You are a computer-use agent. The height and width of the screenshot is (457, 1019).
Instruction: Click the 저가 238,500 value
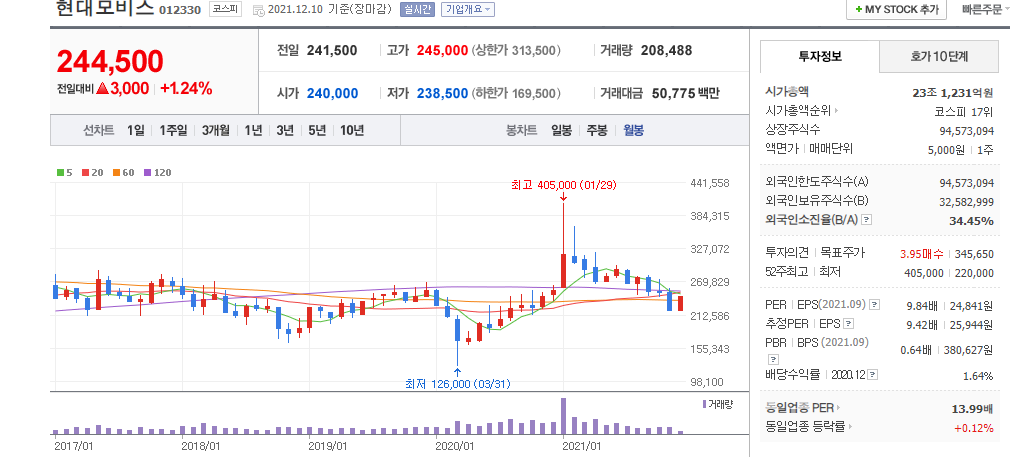click(443, 94)
